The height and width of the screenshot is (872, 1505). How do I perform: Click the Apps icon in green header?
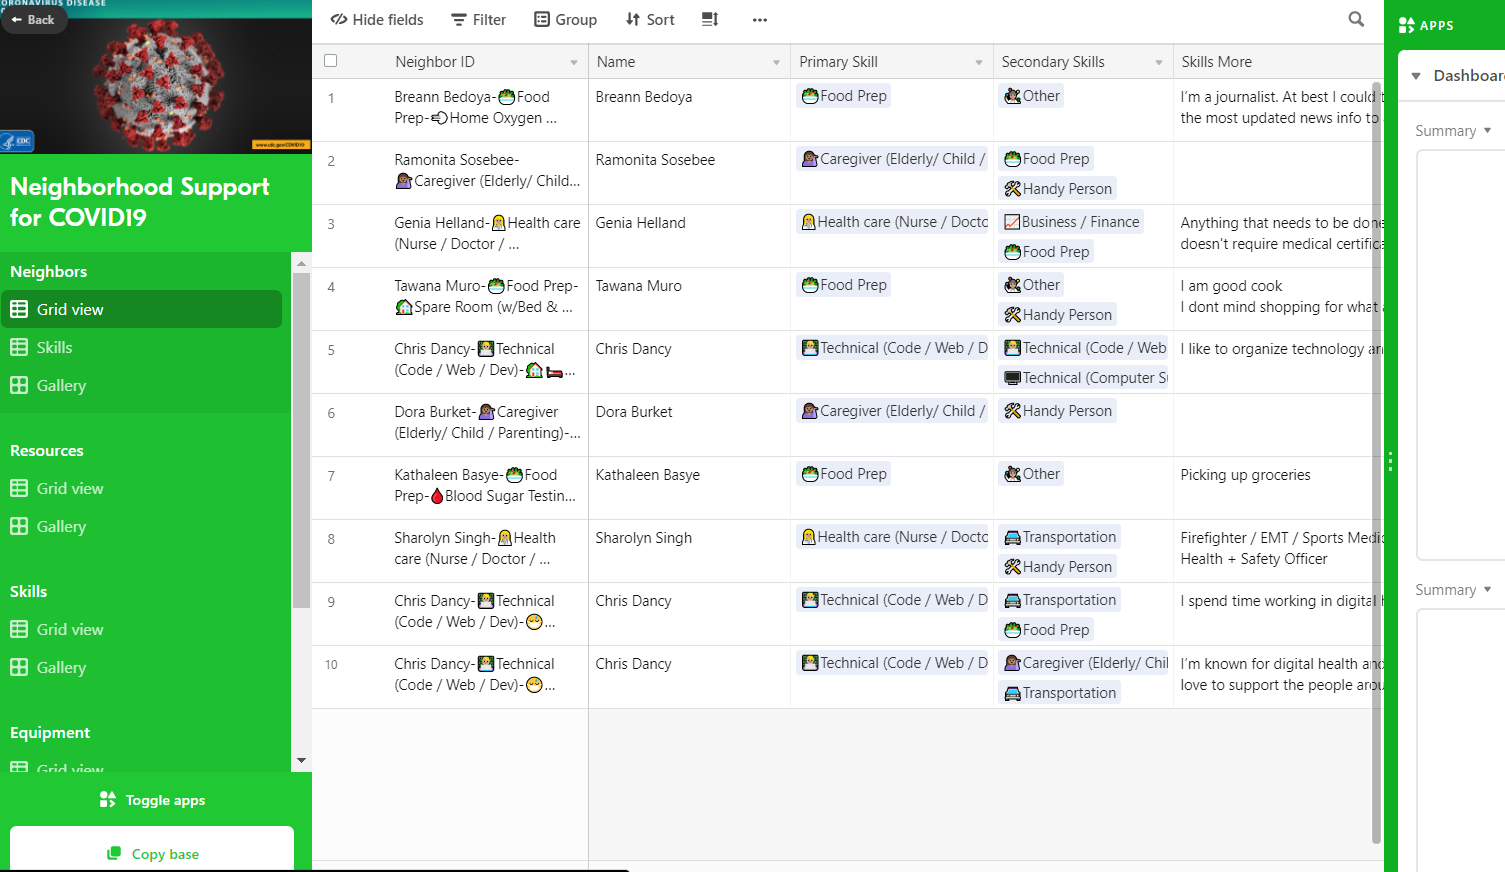tap(1407, 25)
